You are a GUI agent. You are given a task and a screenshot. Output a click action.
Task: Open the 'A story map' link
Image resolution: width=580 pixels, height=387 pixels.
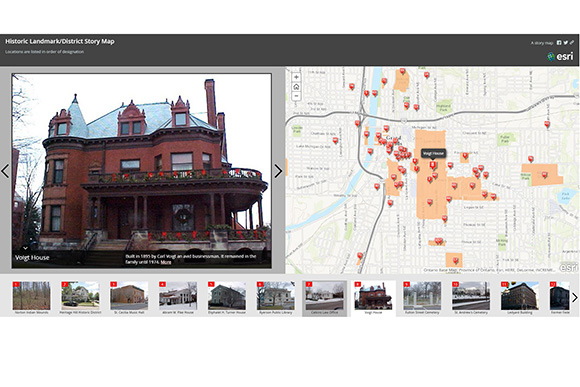(x=542, y=43)
